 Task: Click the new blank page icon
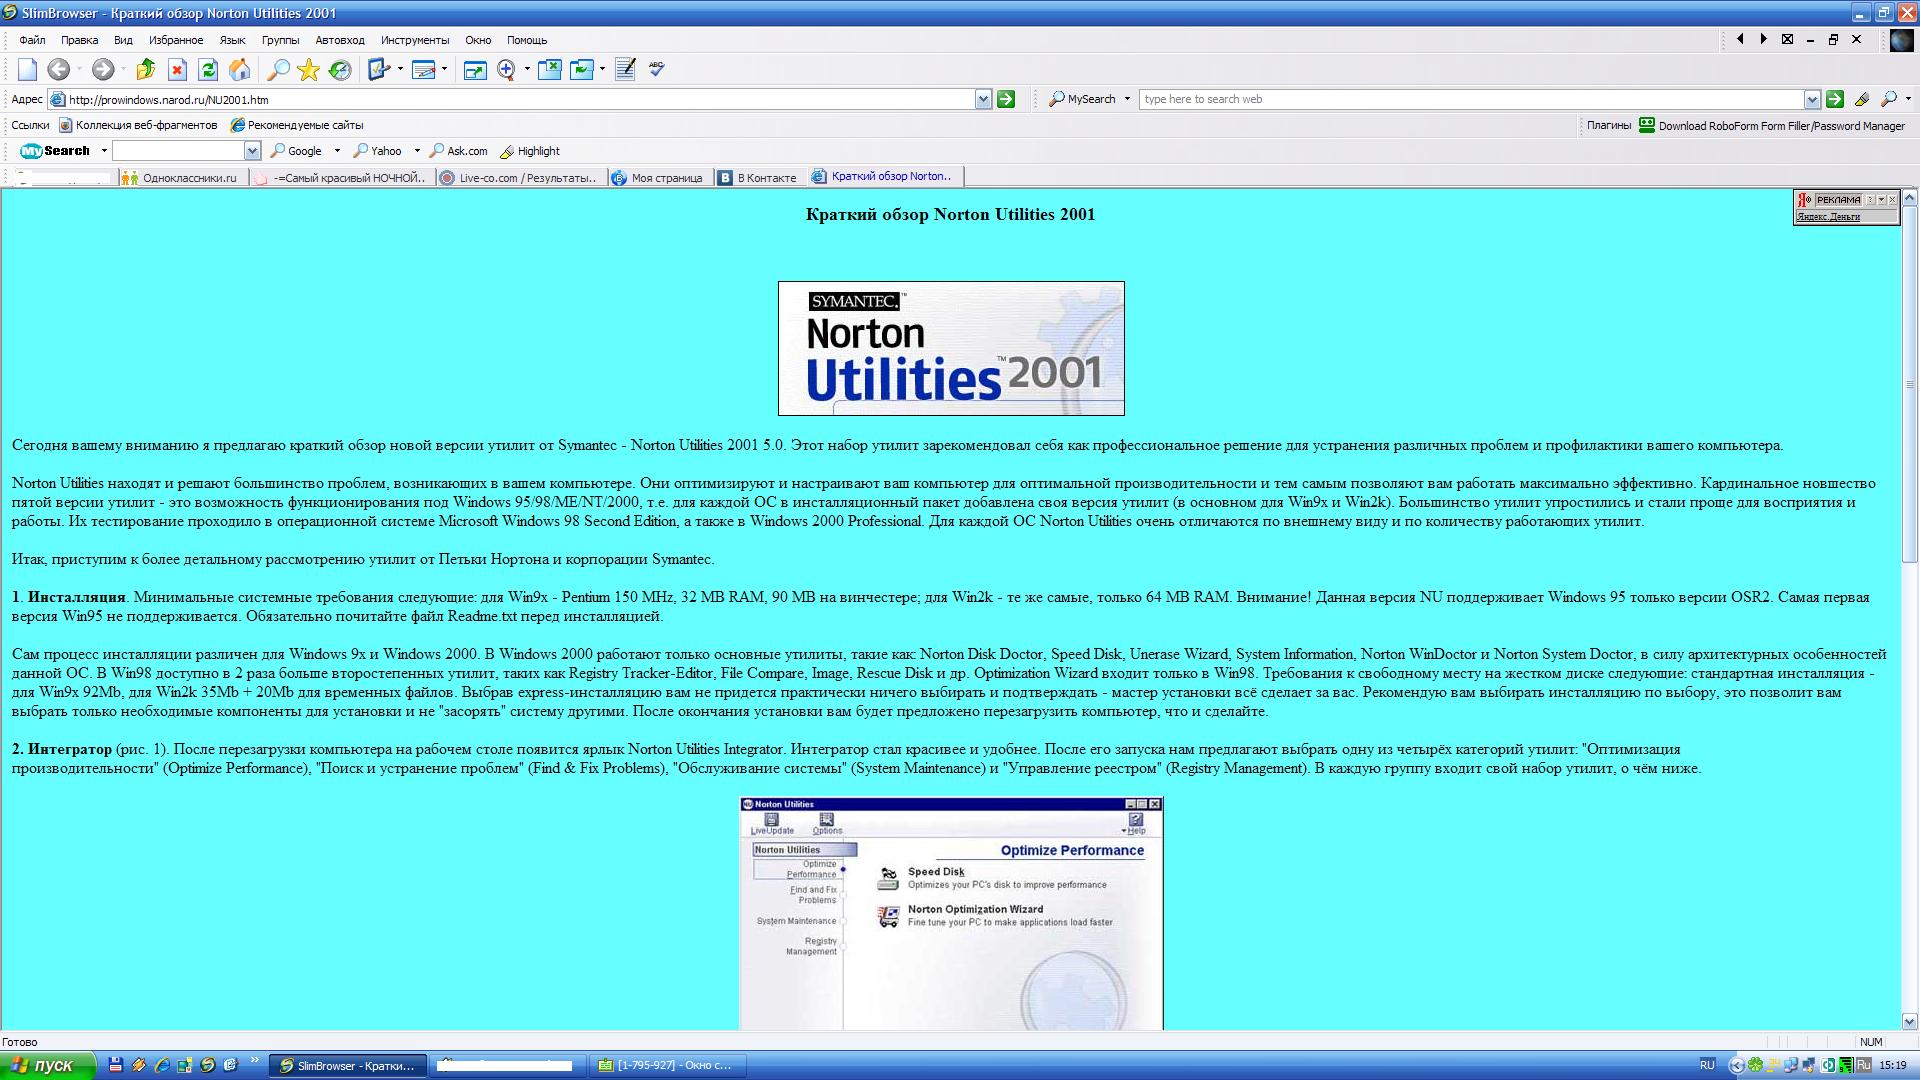pyautogui.click(x=27, y=69)
